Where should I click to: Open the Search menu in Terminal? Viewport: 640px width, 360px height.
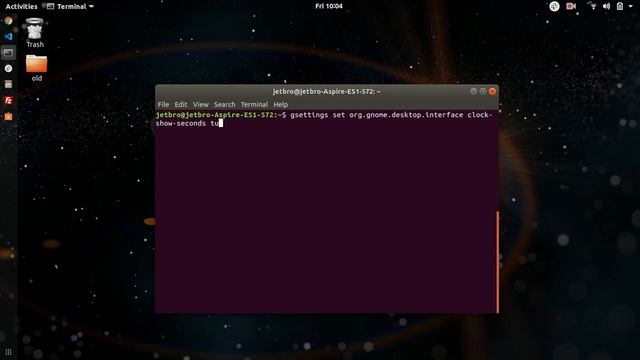pyautogui.click(x=224, y=104)
